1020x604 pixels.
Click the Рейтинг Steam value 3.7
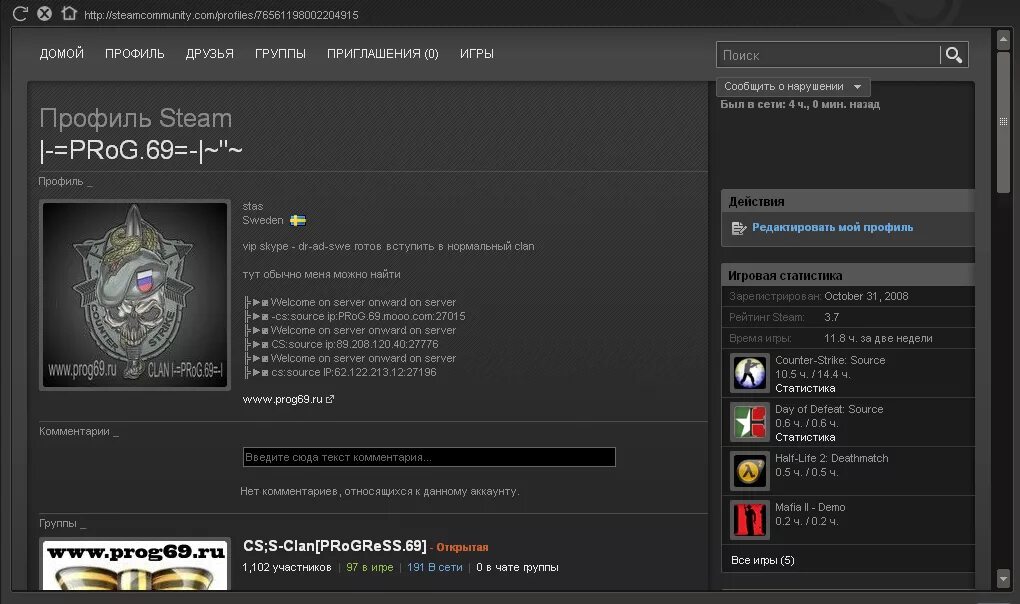click(831, 317)
